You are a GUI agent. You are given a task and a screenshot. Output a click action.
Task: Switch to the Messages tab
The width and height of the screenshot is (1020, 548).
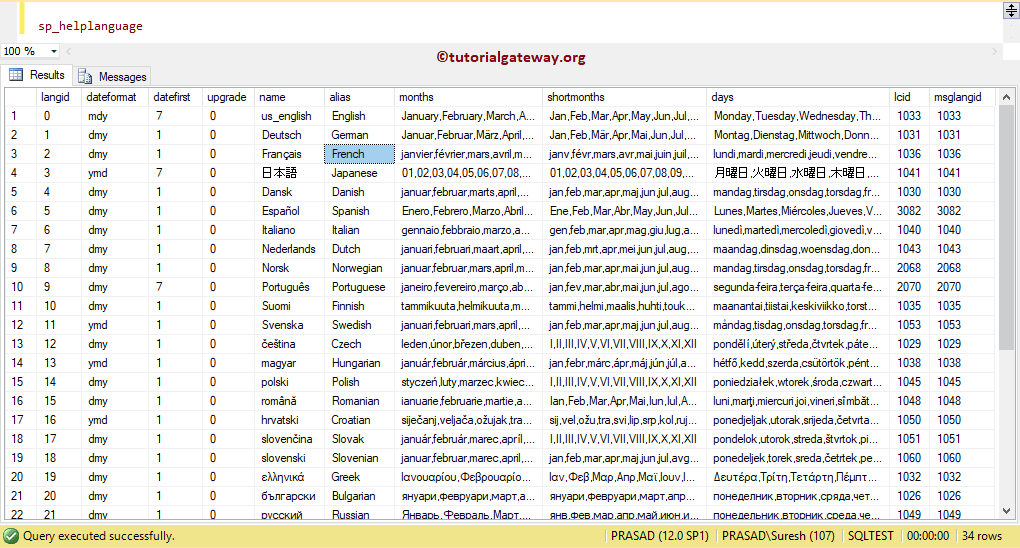pos(112,77)
